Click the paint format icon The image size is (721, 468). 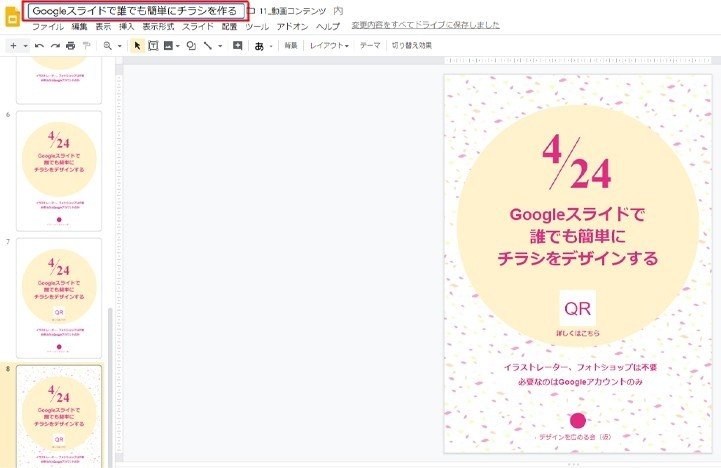[86, 46]
